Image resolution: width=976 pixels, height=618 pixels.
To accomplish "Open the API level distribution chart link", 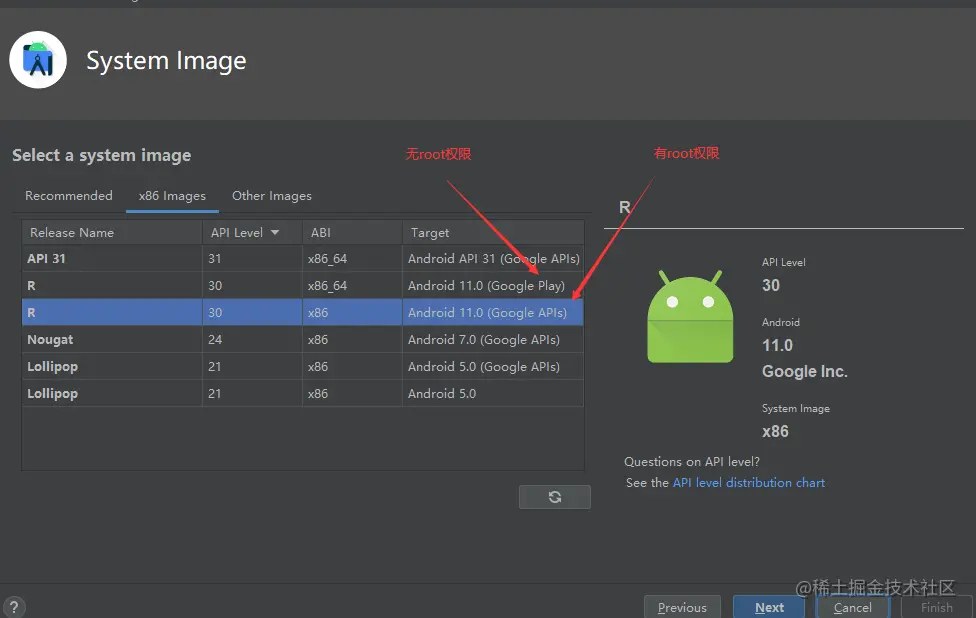I will (x=749, y=483).
